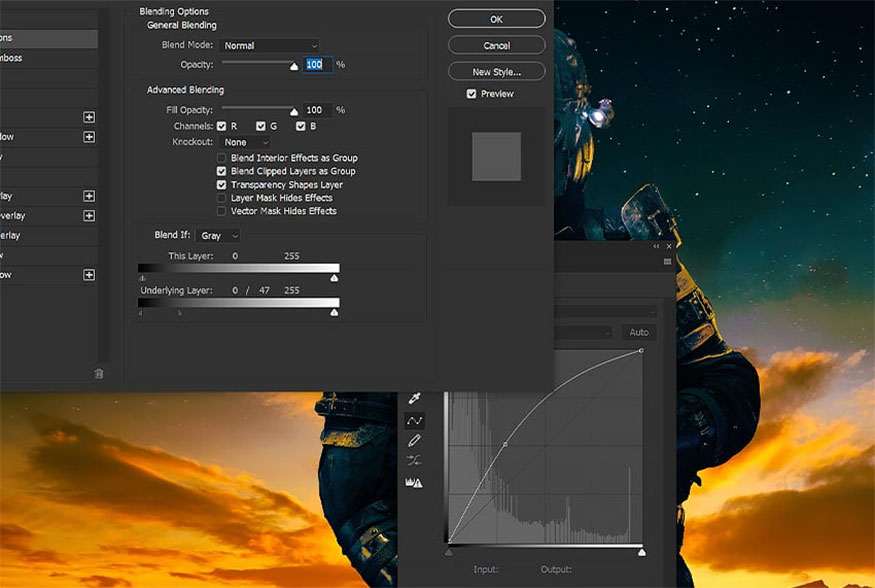The image size is (875, 588).
Task: Choose the pencil draw curve tool
Action: pos(414,441)
